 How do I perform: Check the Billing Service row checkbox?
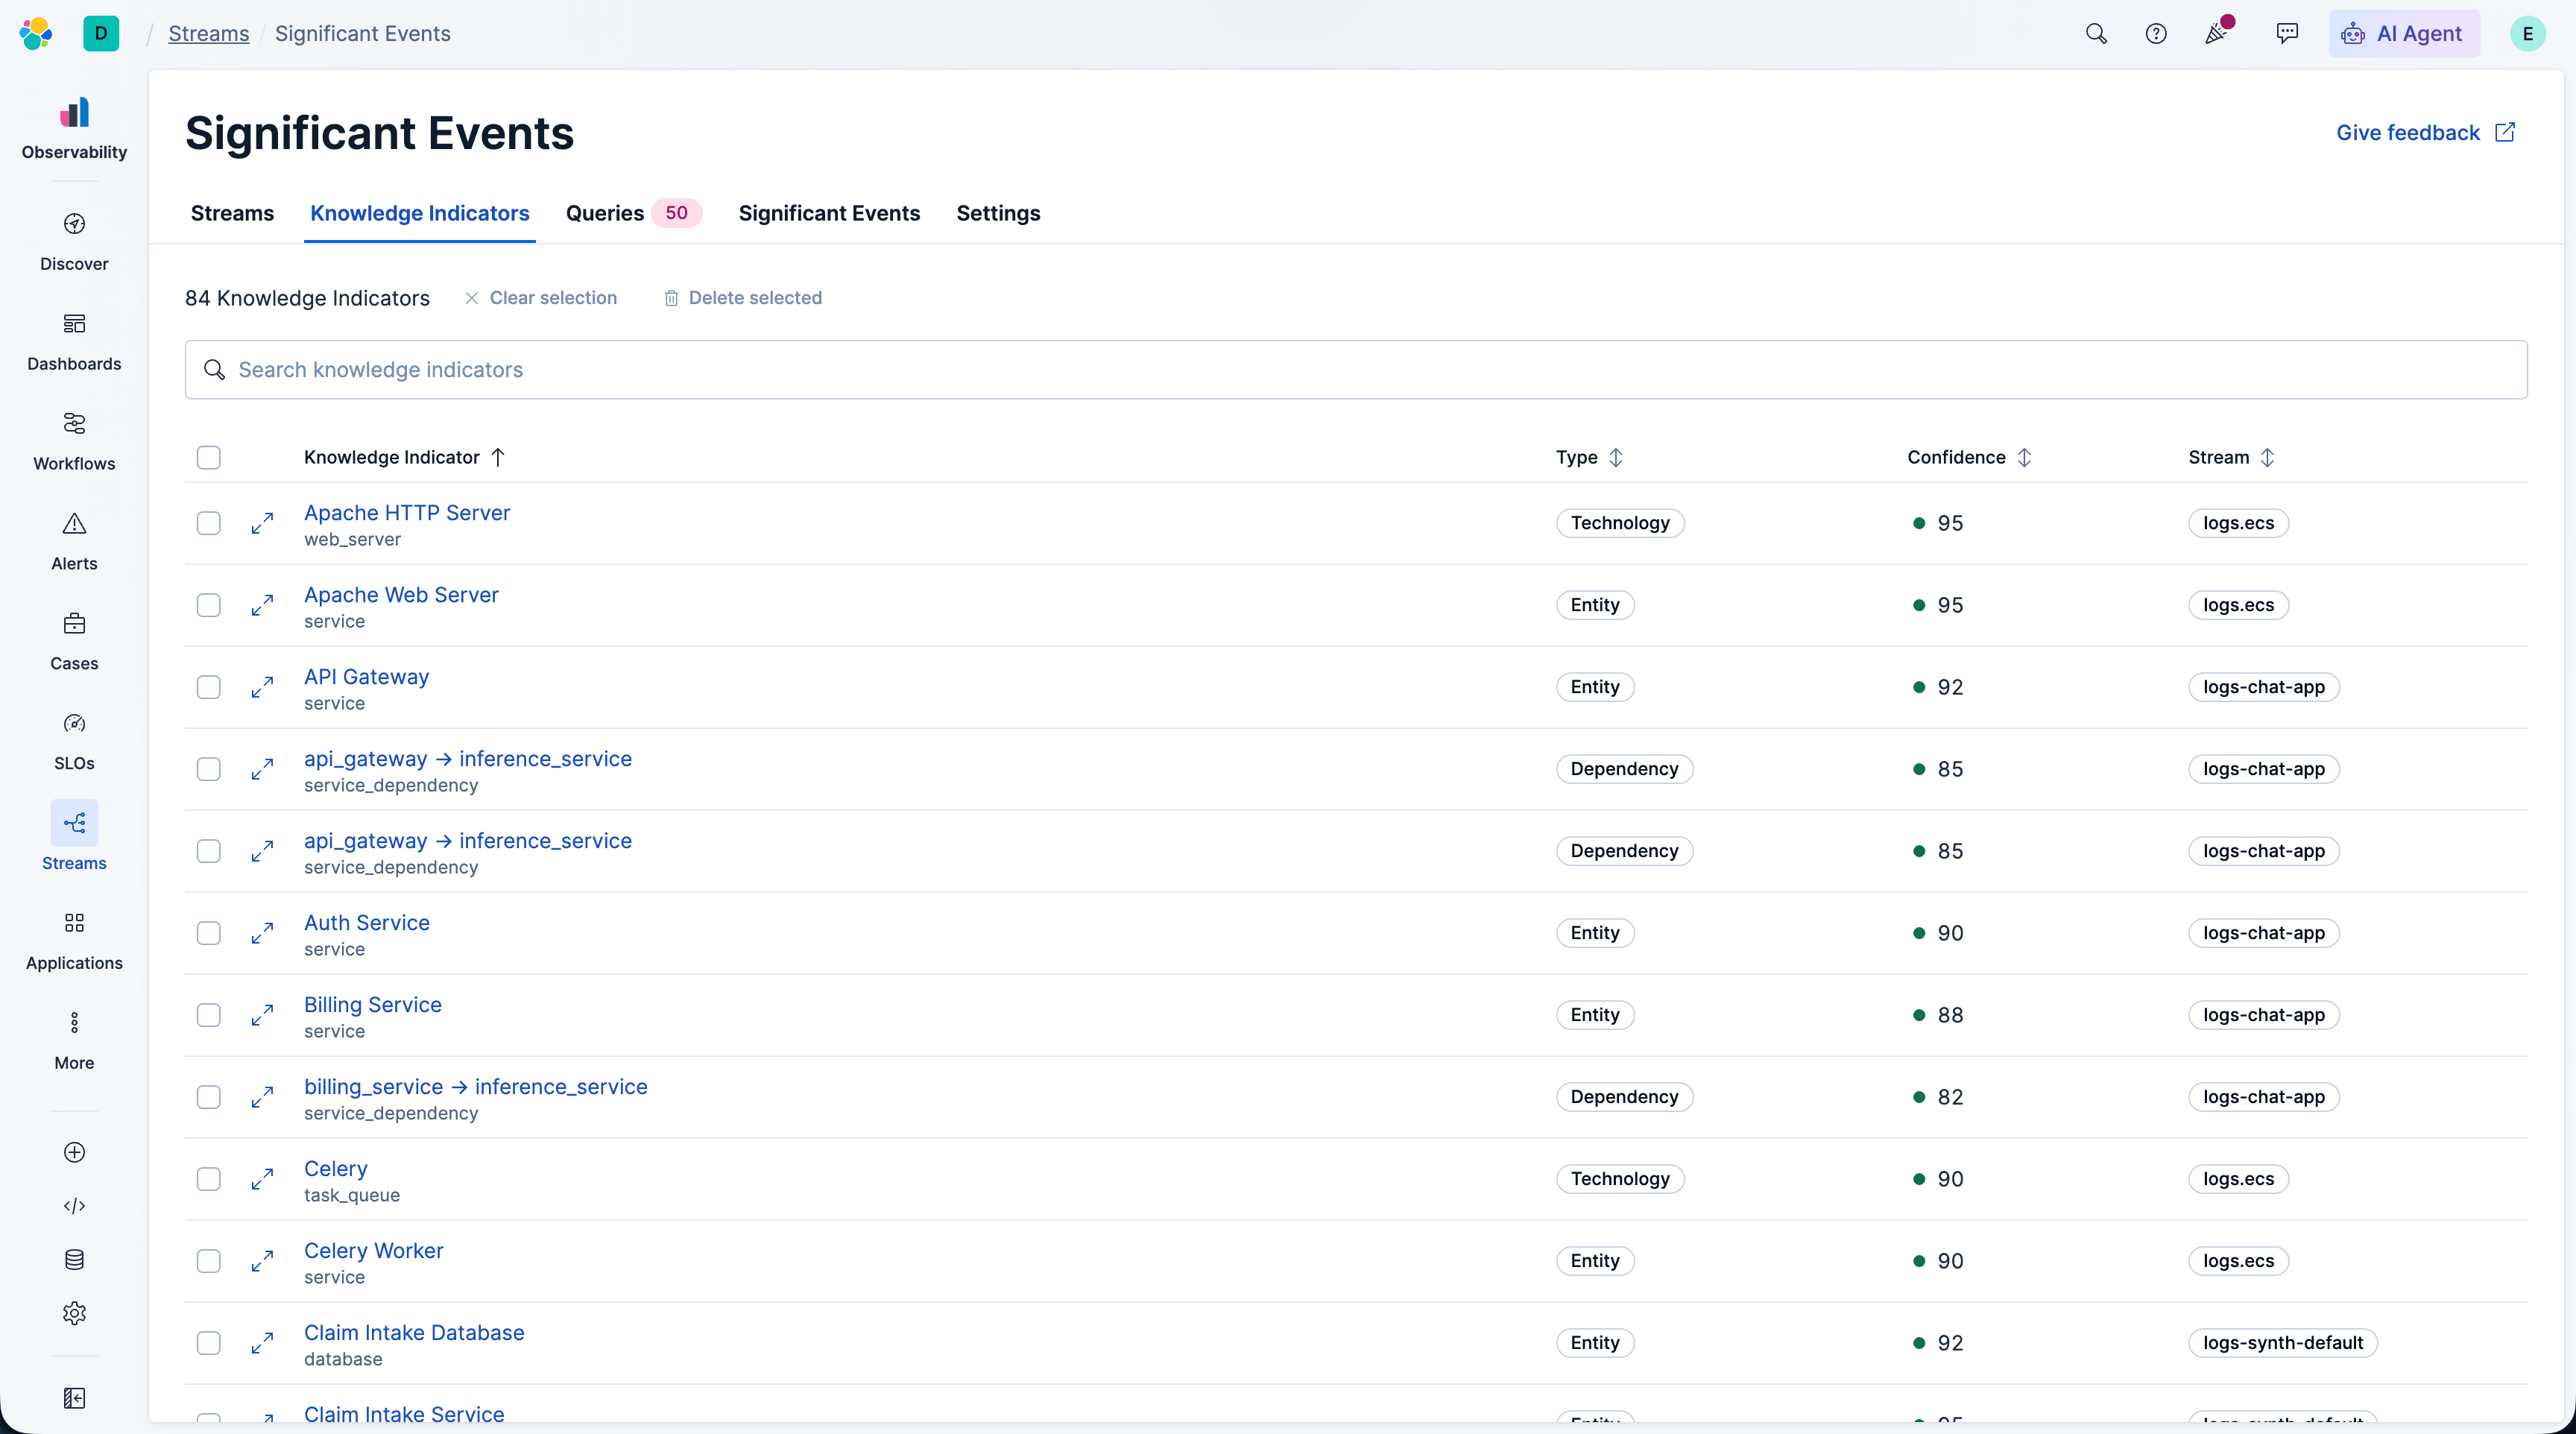pyautogui.click(x=208, y=1015)
